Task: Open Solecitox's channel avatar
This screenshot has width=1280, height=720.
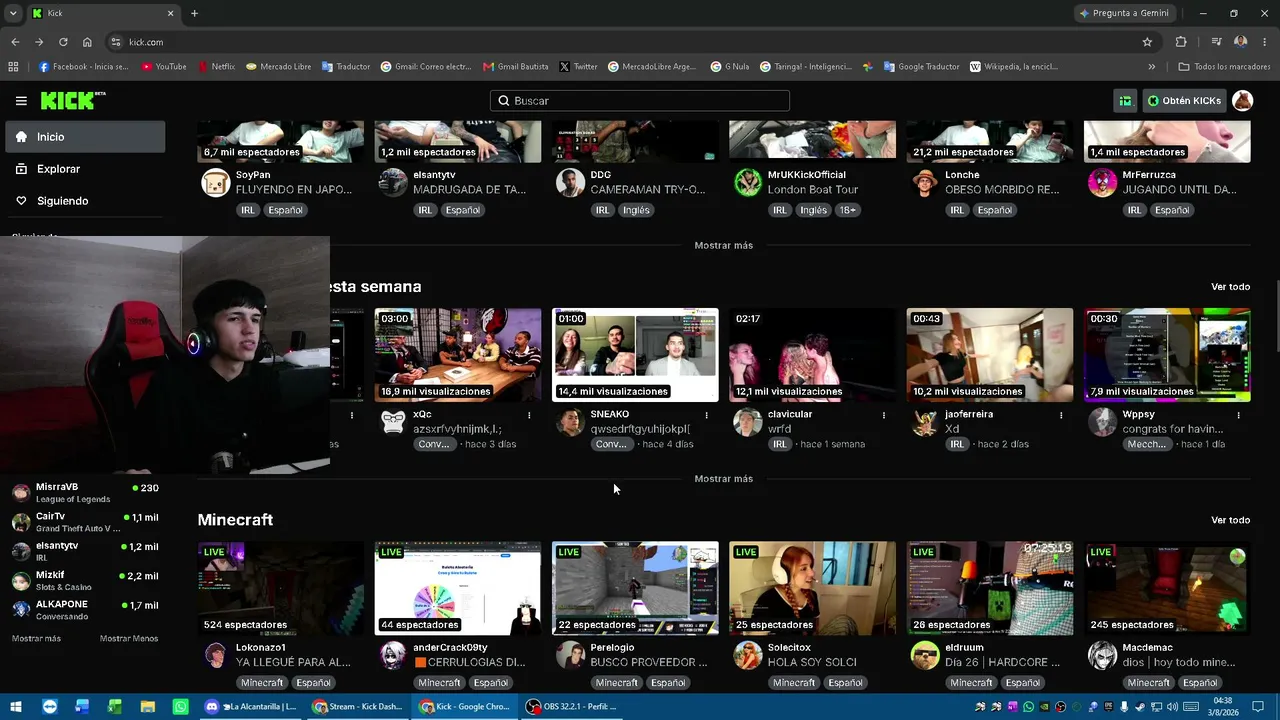Action: [747, 655]
